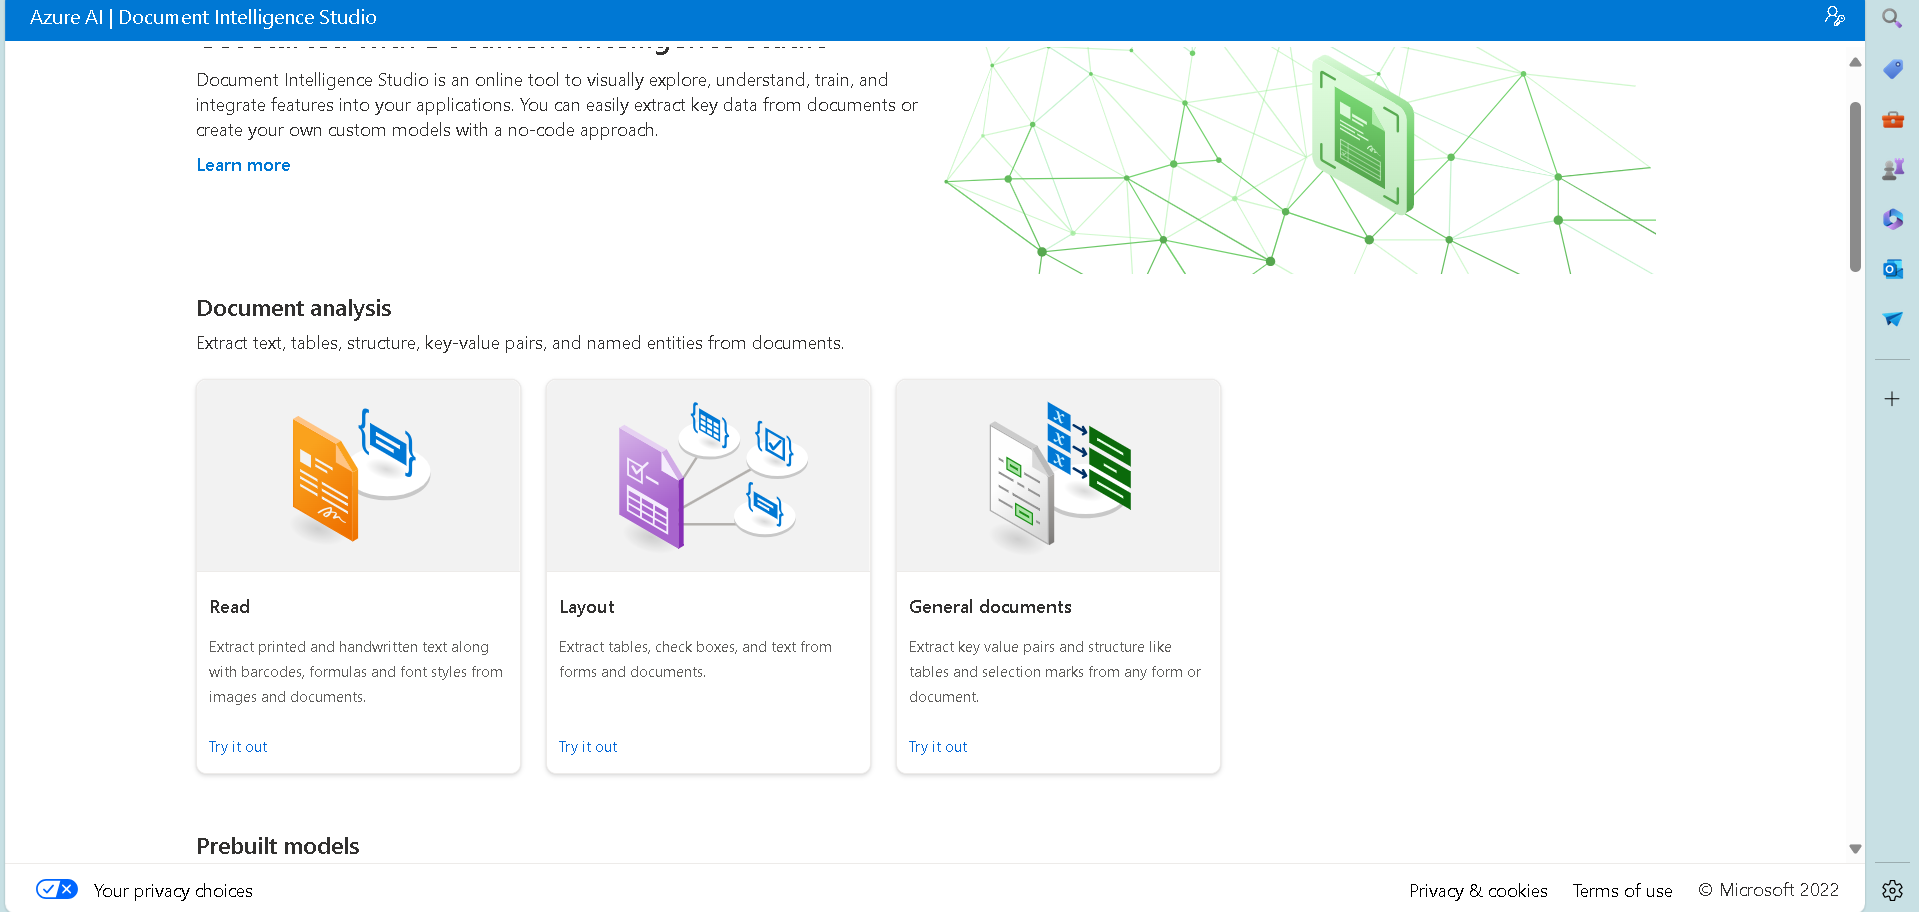The width and height of the screenshot is (1919, 912).
Task: Select the Read card illustration
Action: 358,476
